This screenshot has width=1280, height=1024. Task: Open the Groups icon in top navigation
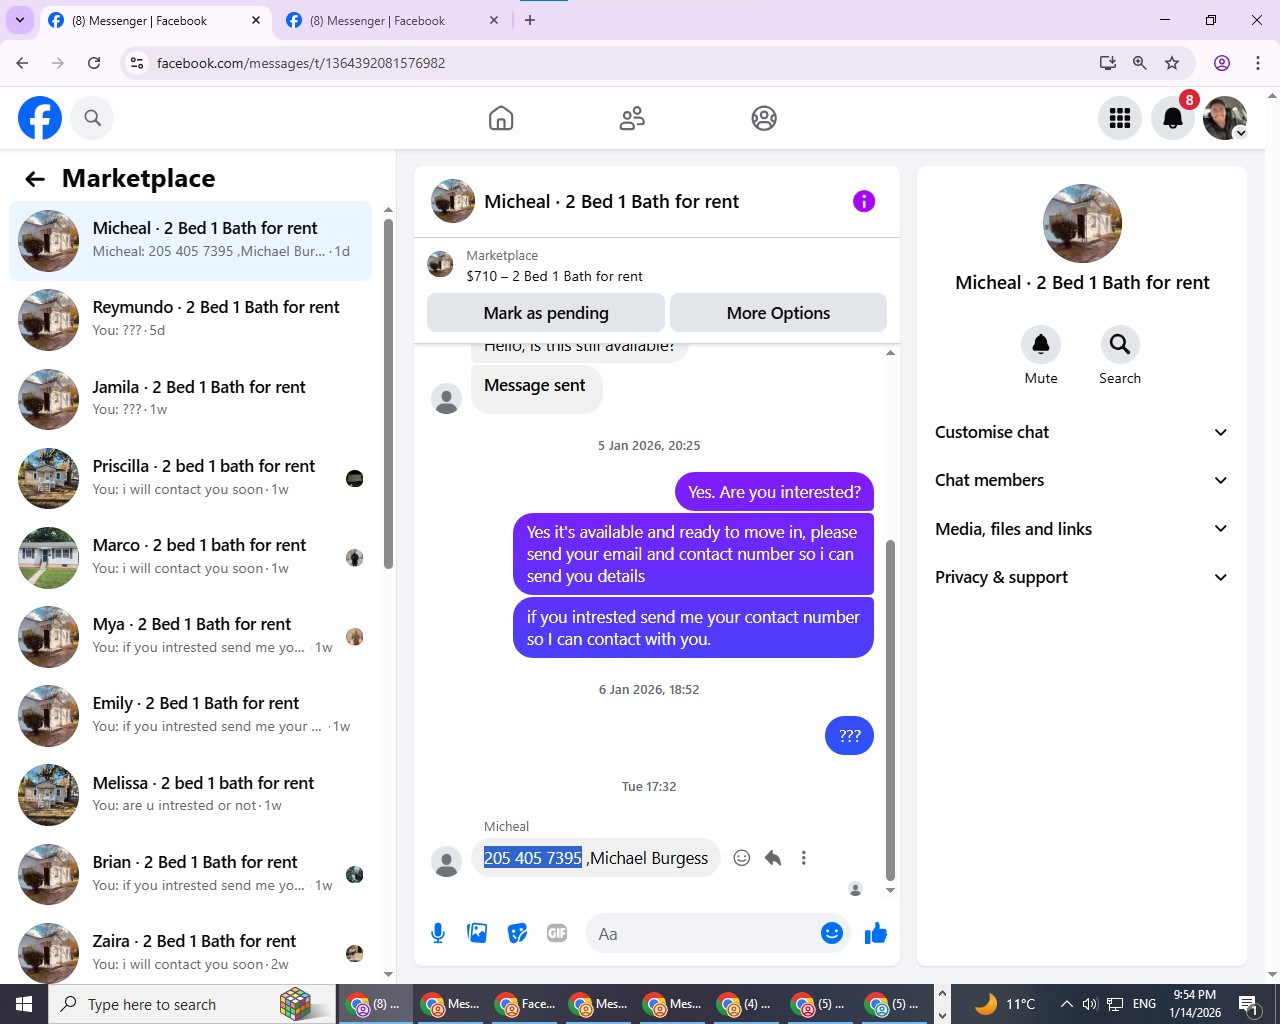point(764,118)
